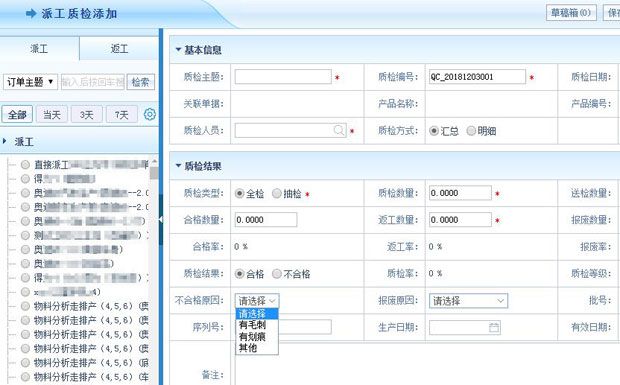
Task: Click the 生产日期 input field
Action: 465,327
